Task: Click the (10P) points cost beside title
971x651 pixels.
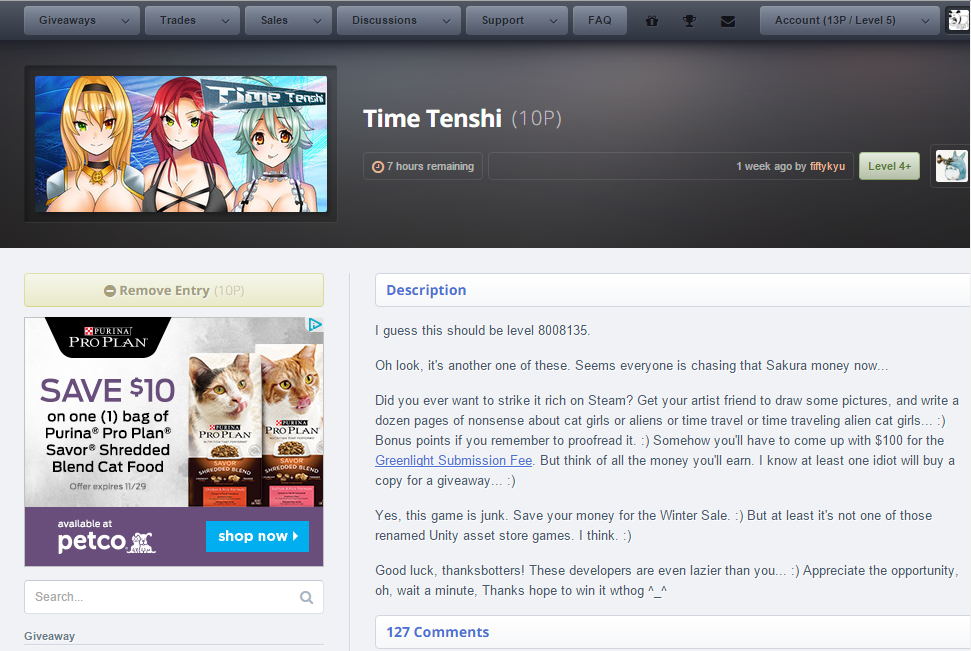Action: click(536, 118)
